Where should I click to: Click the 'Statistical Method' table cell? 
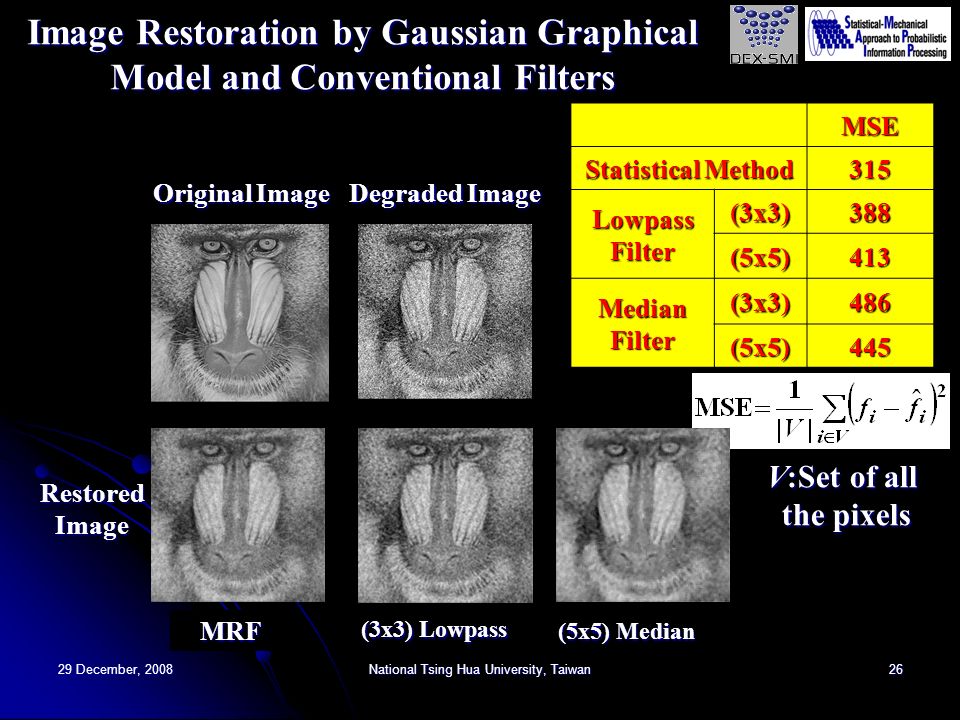coord(689,168)
